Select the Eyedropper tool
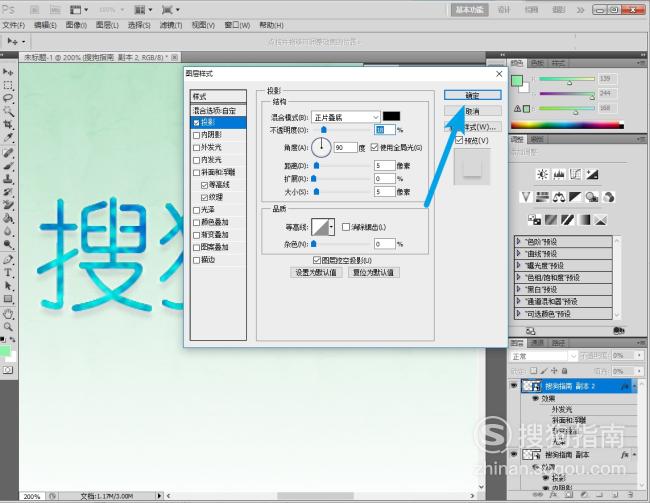650x503 pixels. tap(8, 137)
